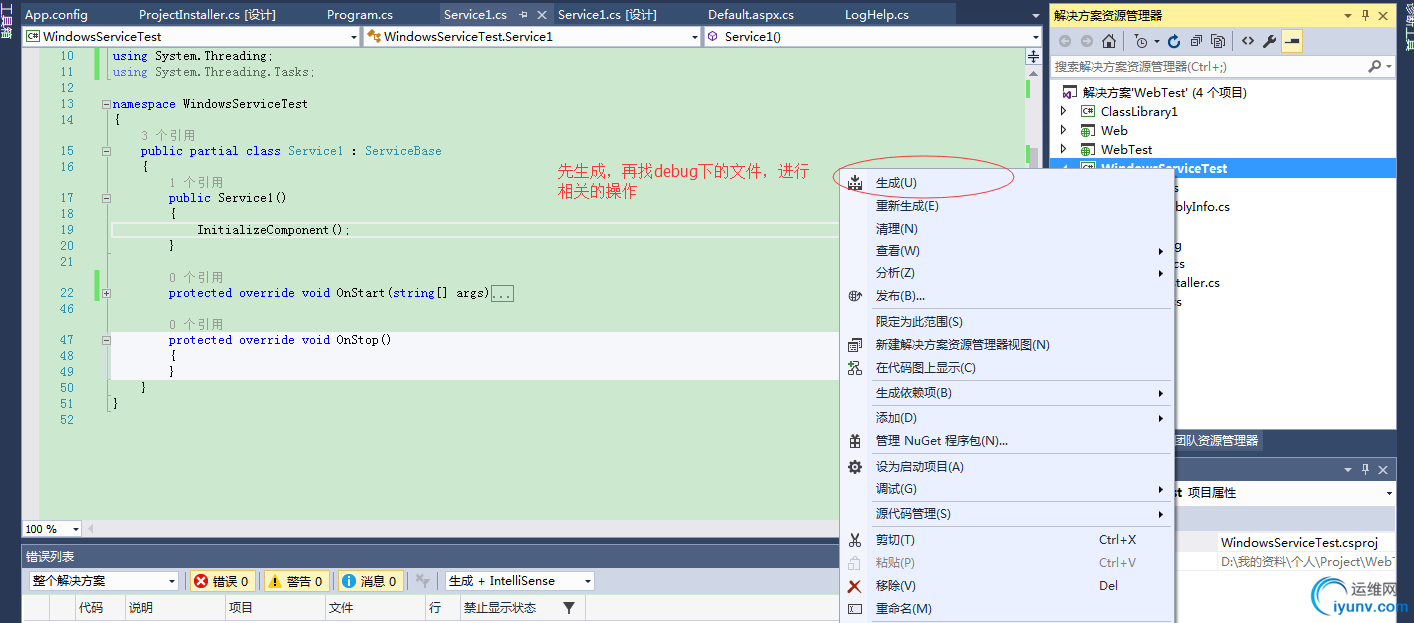1414x623 pixels.
Task: Click the Home icon in Solution Explorer toolbar
Action: tap(1109, 41)
